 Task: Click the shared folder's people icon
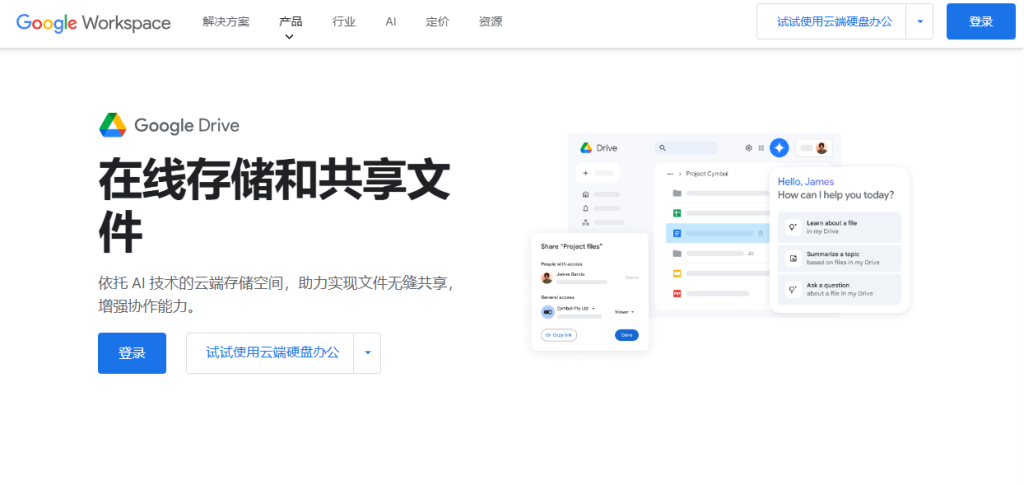pos(751,253)
